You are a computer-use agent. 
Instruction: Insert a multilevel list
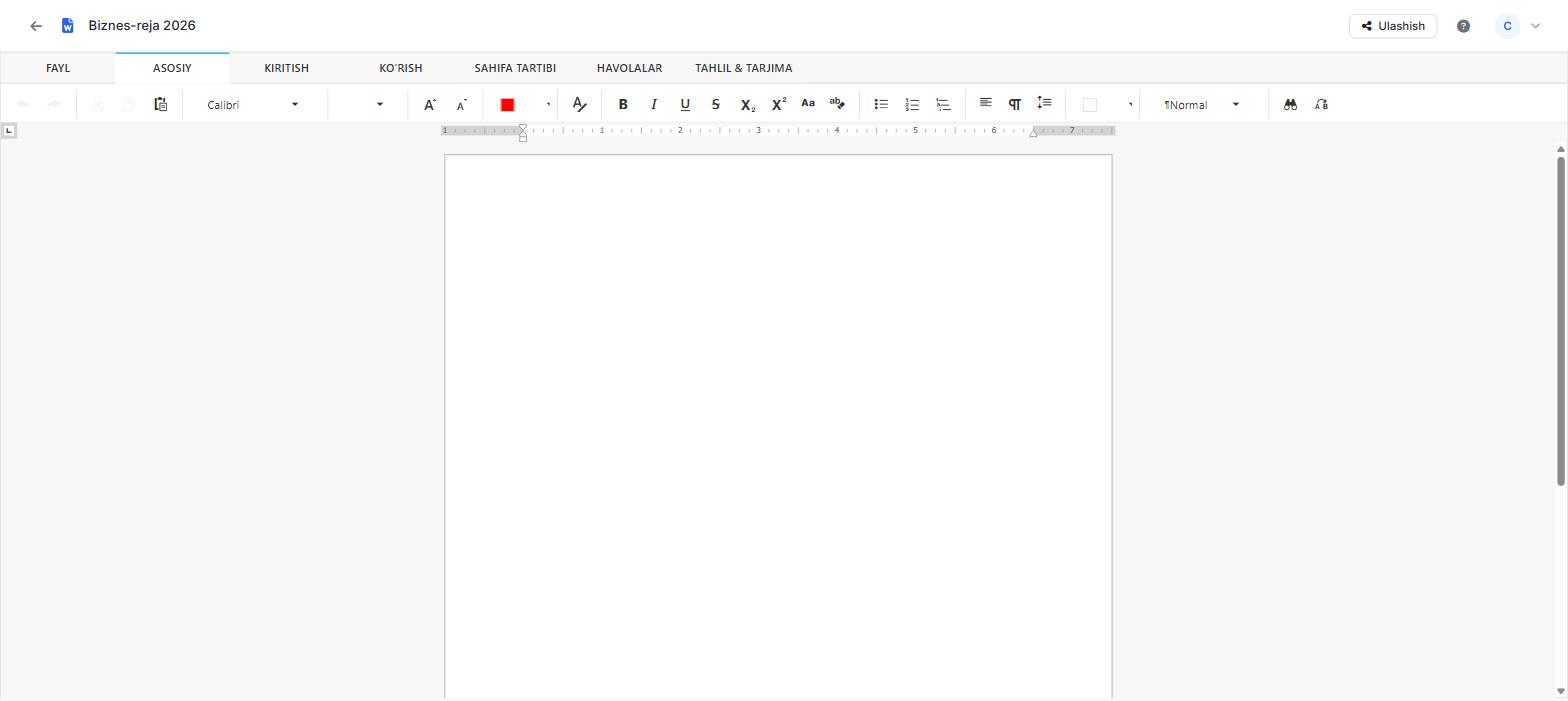tap(943, 104)
